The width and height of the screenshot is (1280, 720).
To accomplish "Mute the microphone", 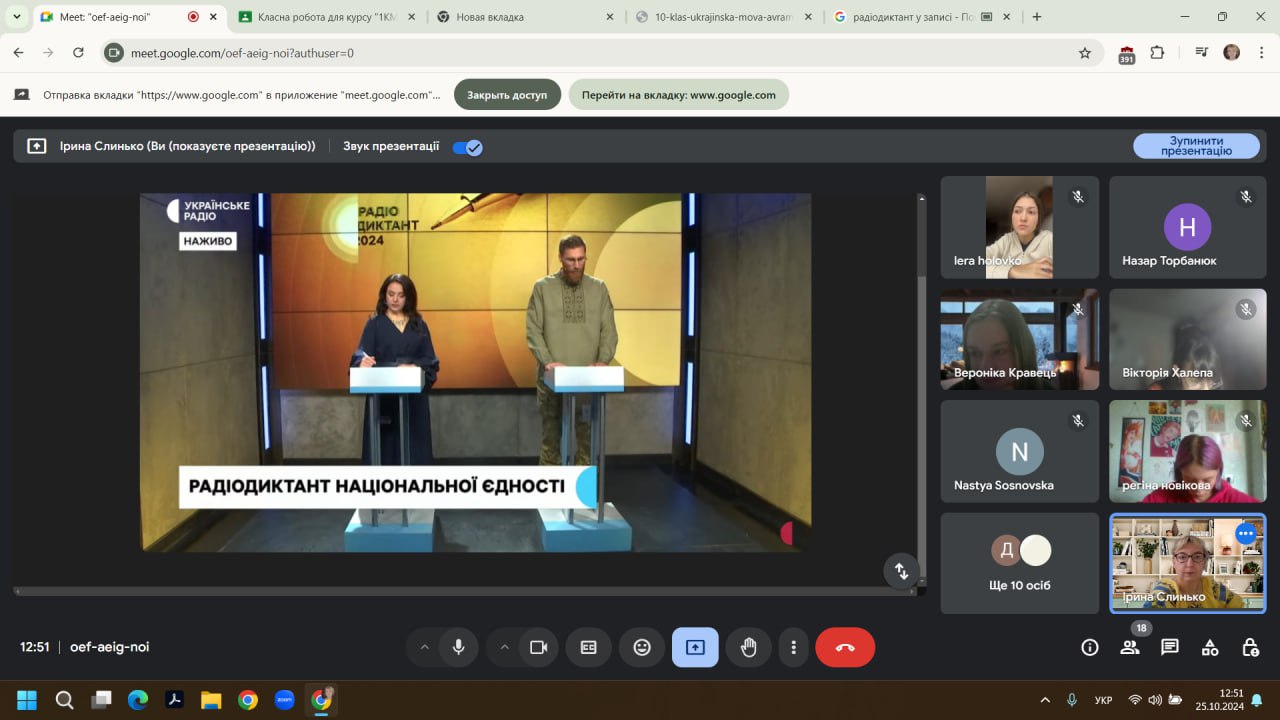I will 458,647.
